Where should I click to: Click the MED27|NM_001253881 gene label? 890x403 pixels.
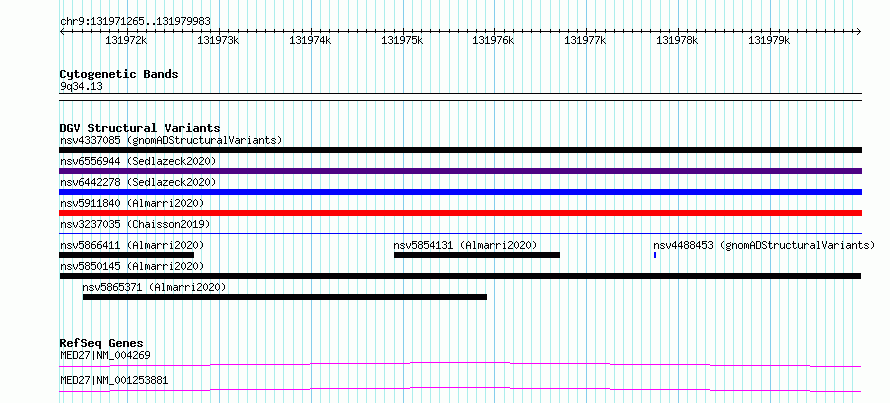pyautogui.click(x=114, y=380)
